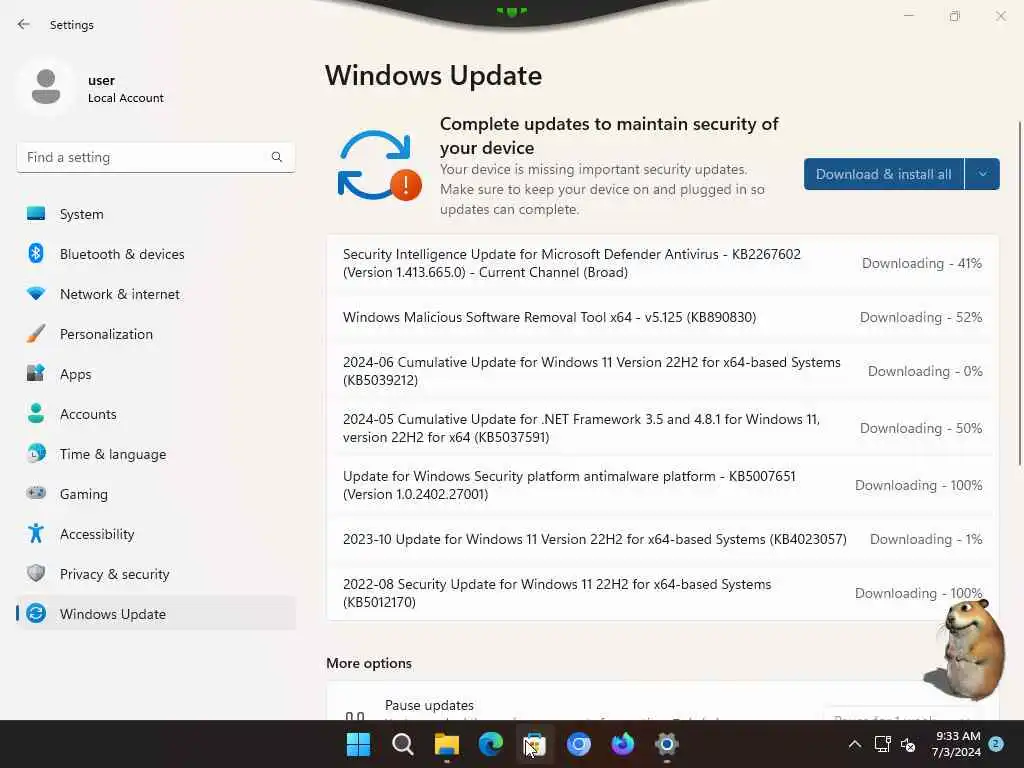The width and height of the screenshot is (1024, 768).
Task: Click the Downloading - 41% status
Action: [x=921, y=263]
